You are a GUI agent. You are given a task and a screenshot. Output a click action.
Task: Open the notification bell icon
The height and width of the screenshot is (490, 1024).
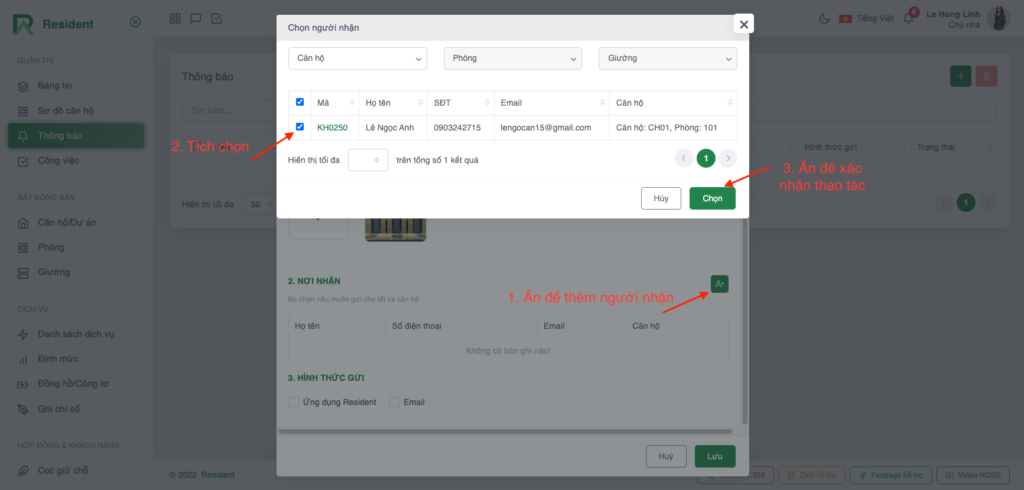coord(908,19)
